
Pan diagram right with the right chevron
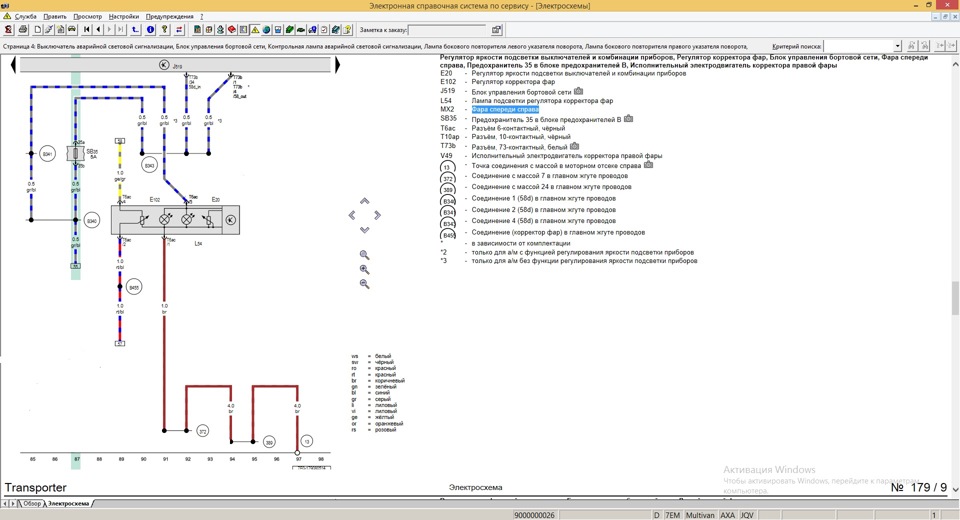click(377, 215)
